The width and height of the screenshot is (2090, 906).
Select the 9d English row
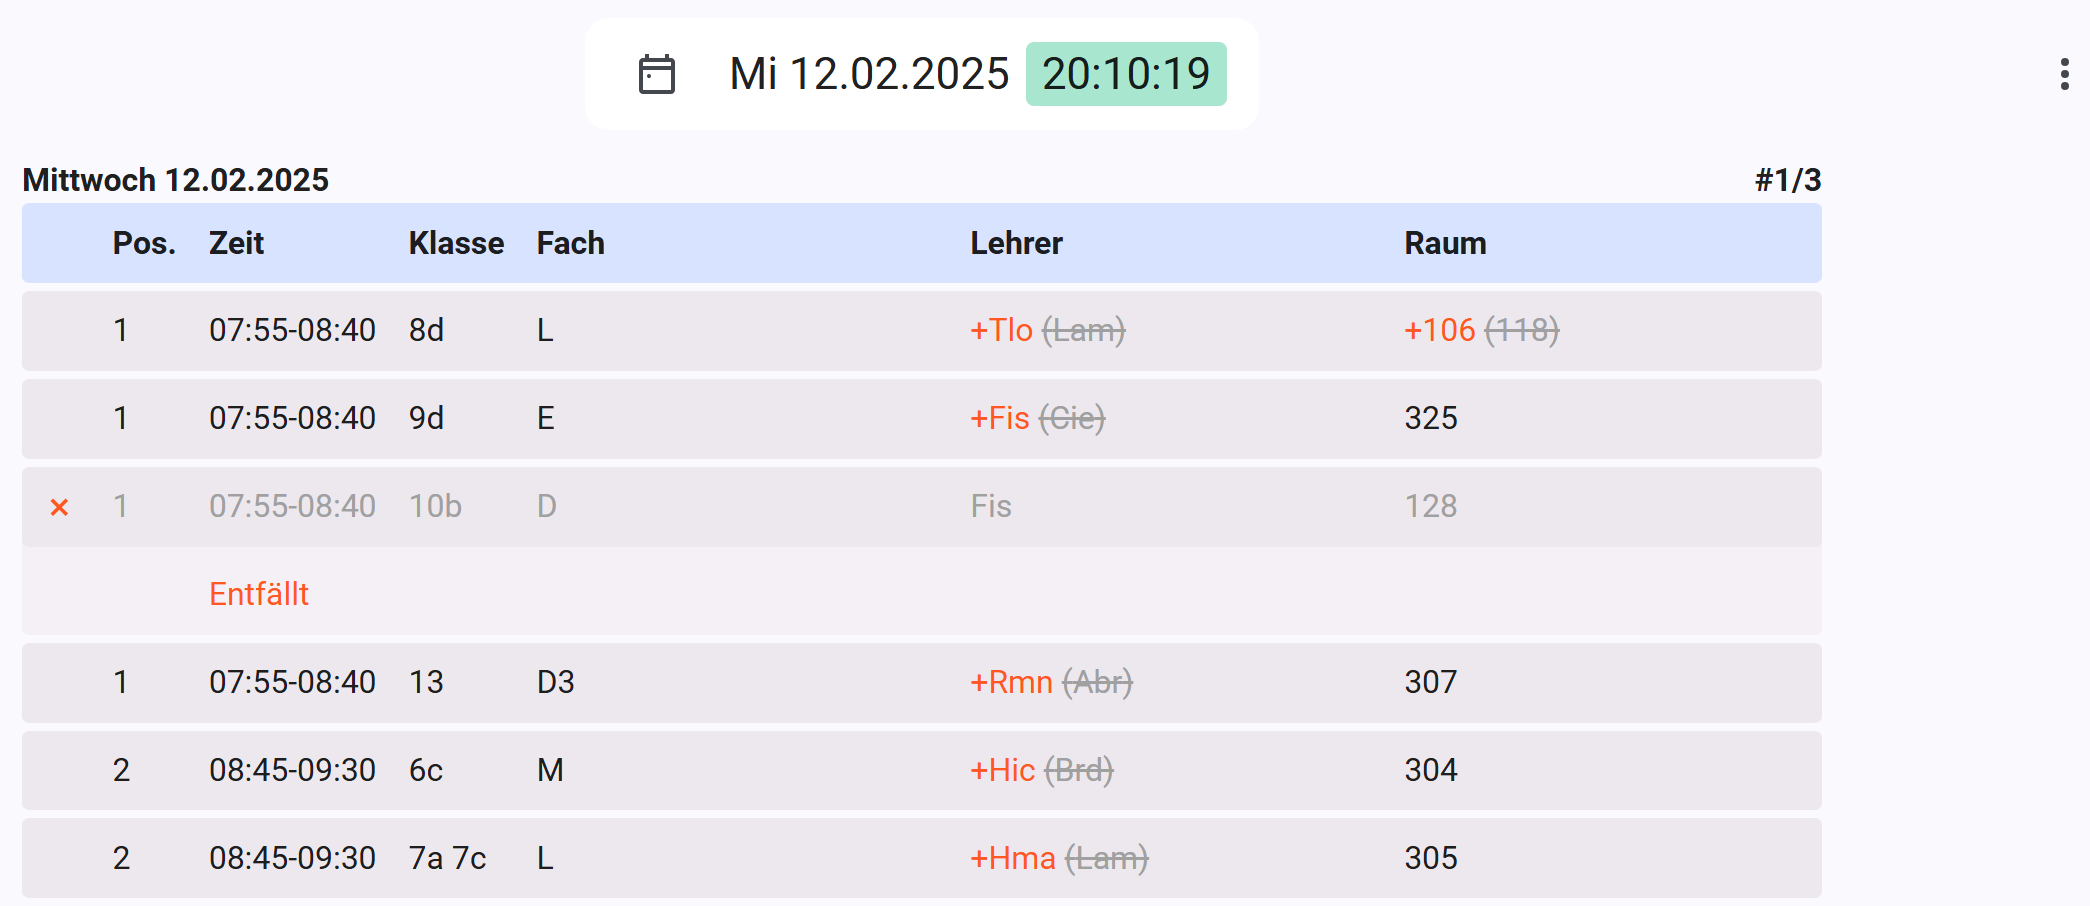point(922,419)
